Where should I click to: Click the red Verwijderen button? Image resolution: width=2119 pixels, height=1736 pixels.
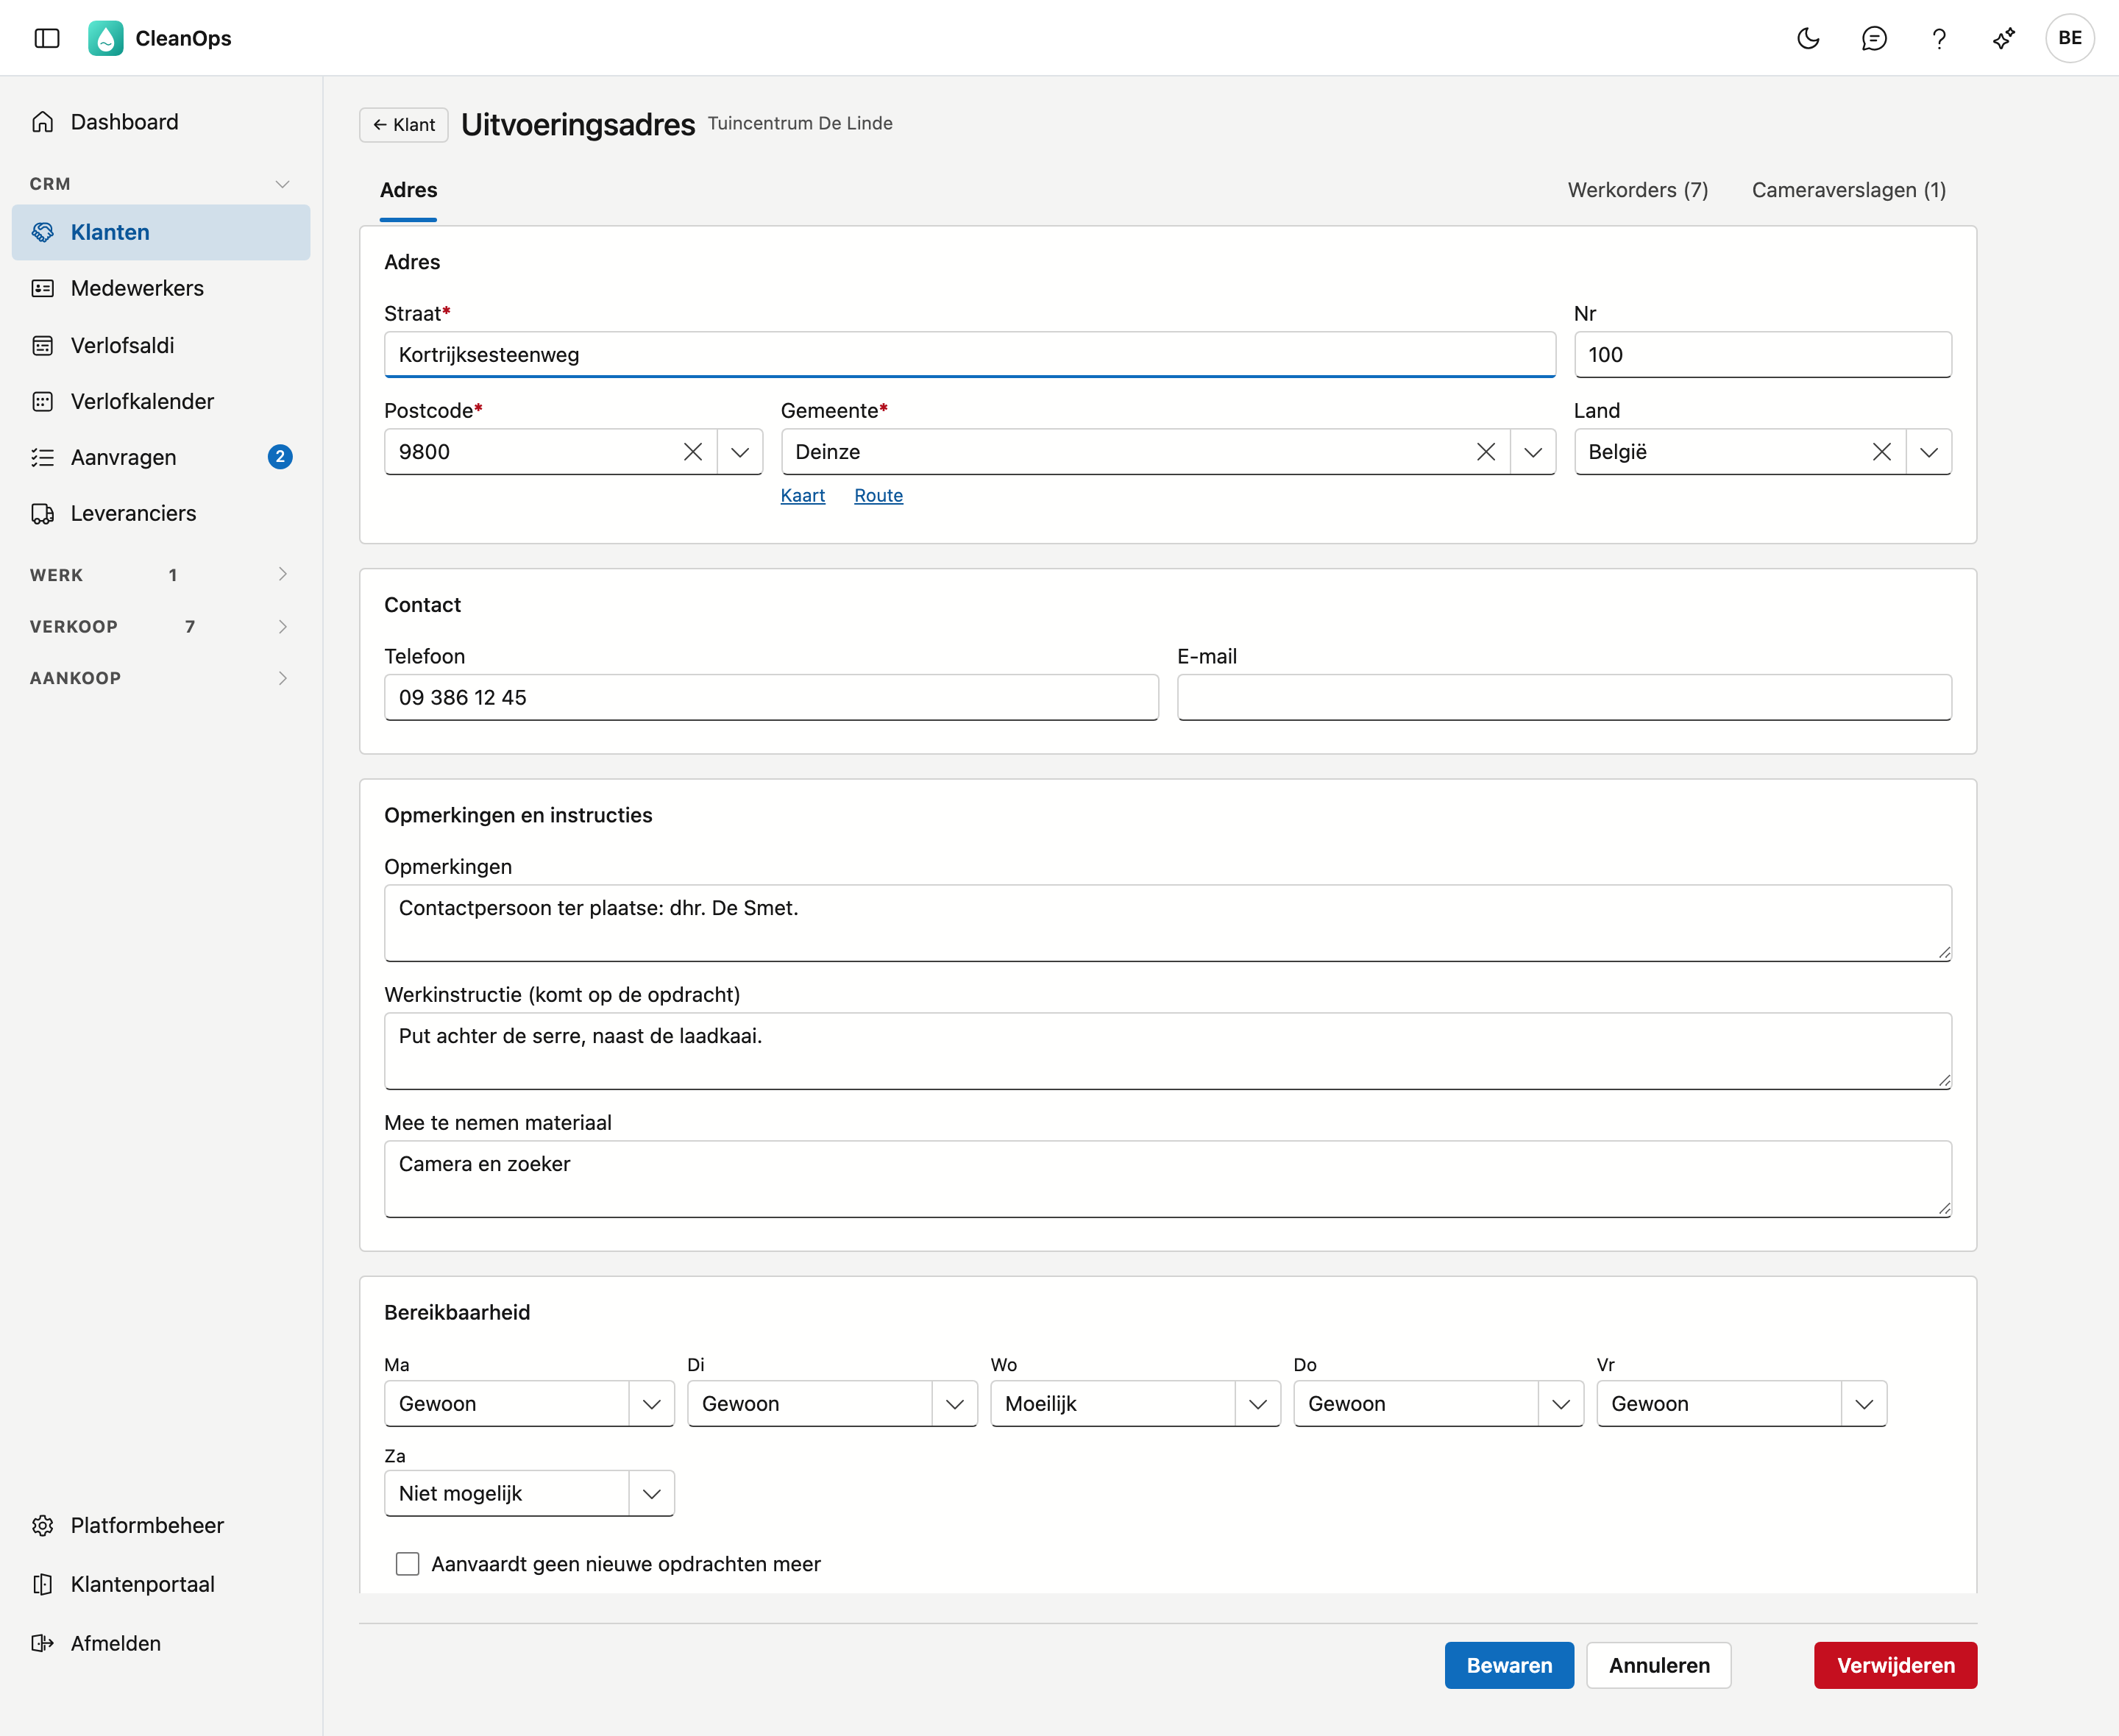[x=1895, y=1665]
